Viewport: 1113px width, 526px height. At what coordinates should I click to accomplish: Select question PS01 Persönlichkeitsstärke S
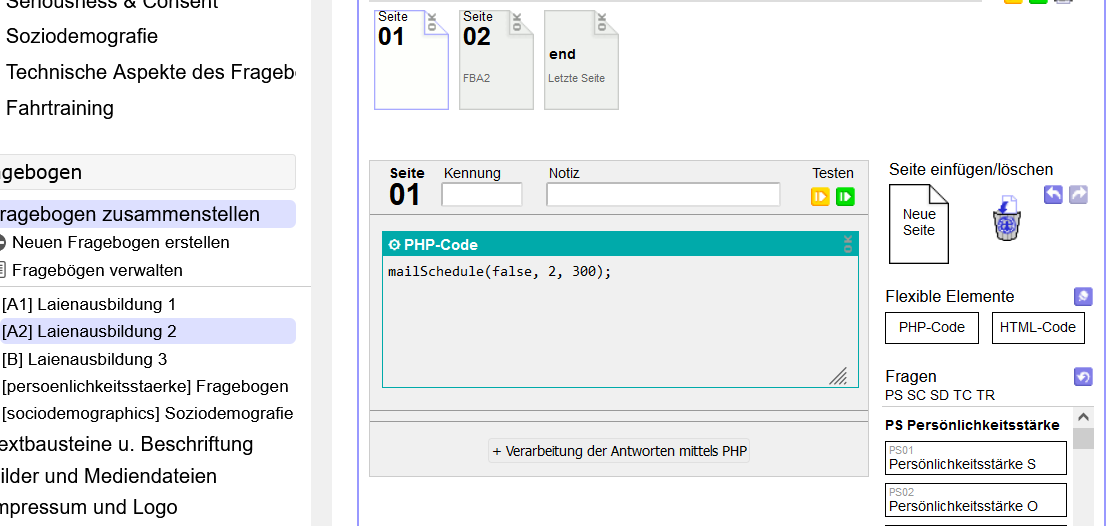coord(975,458)
